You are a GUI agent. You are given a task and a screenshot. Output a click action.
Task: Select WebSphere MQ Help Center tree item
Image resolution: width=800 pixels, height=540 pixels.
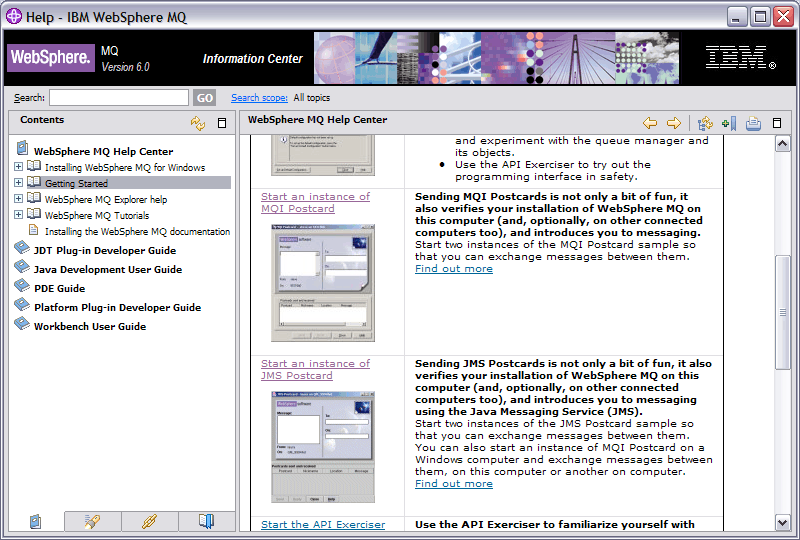point(104,152)
